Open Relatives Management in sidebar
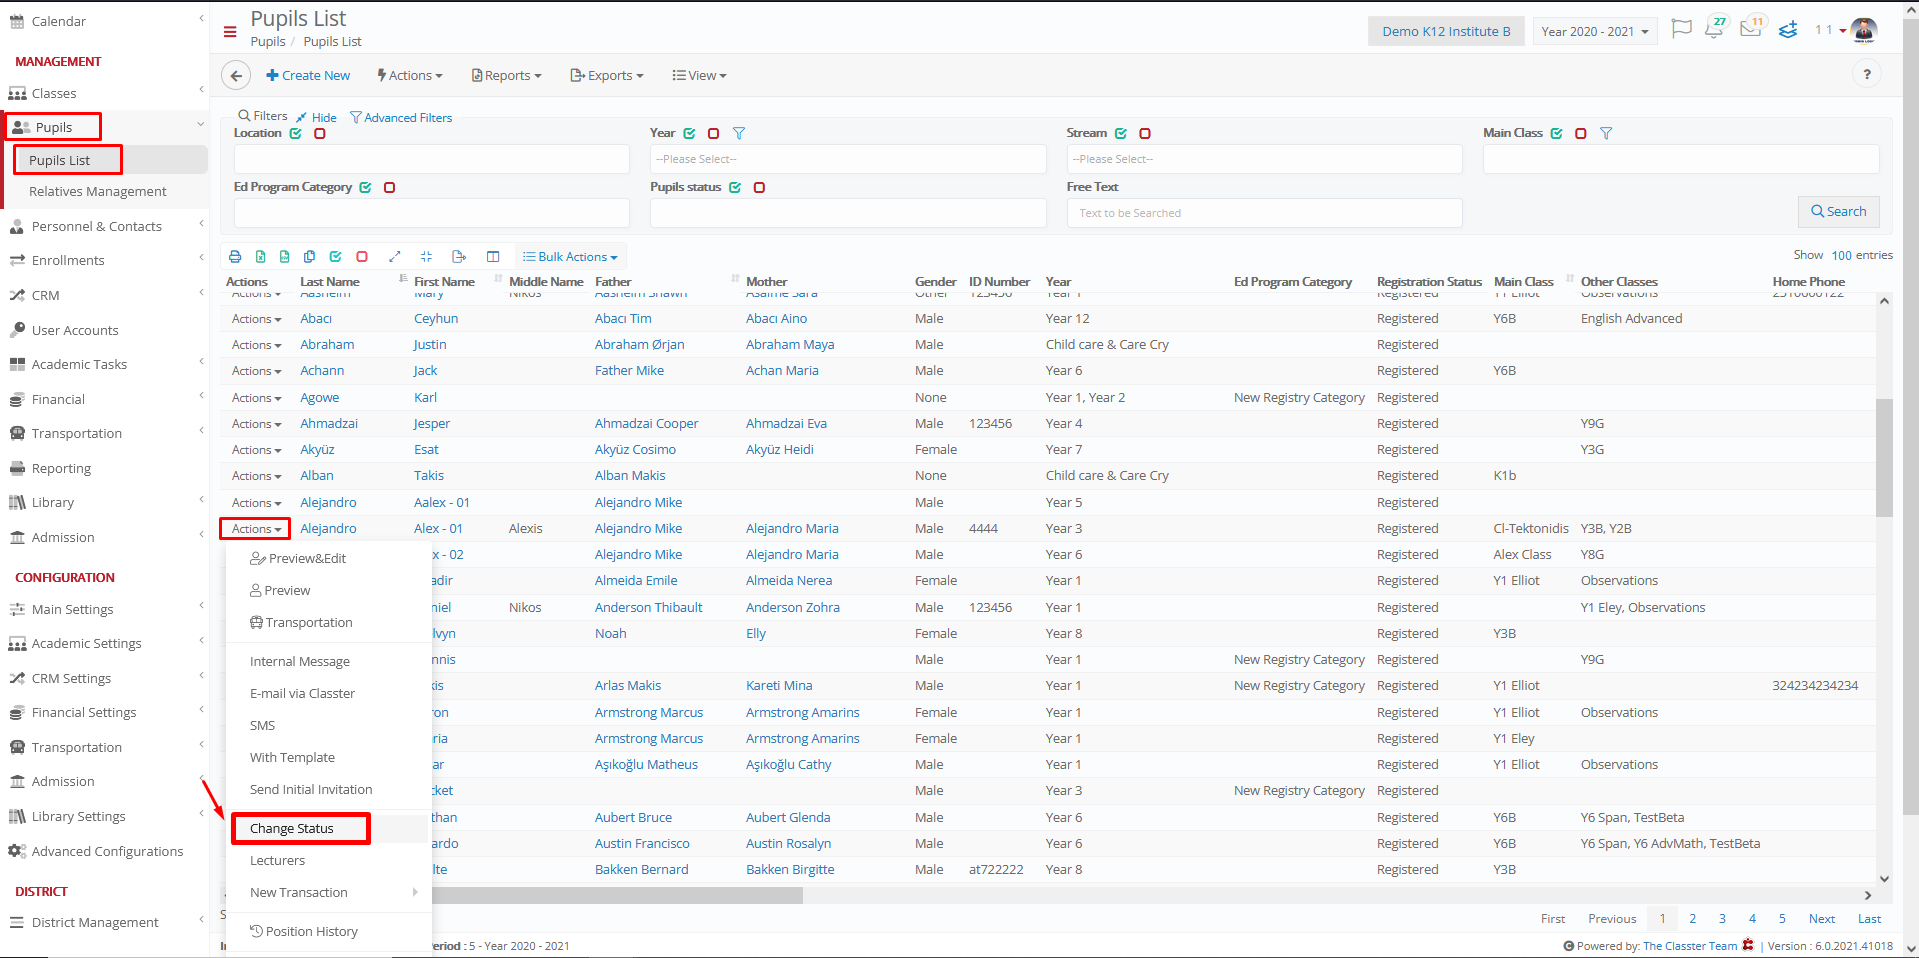Viewport: 1919px width, 958px height. [x=98, y=191]
